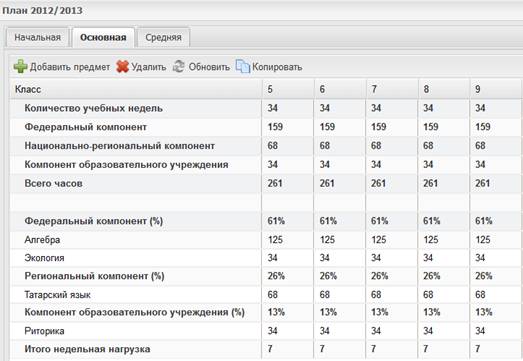Click the Риторика value 34 for grade 8
The image size is (523, 361).
coord(428,331)
